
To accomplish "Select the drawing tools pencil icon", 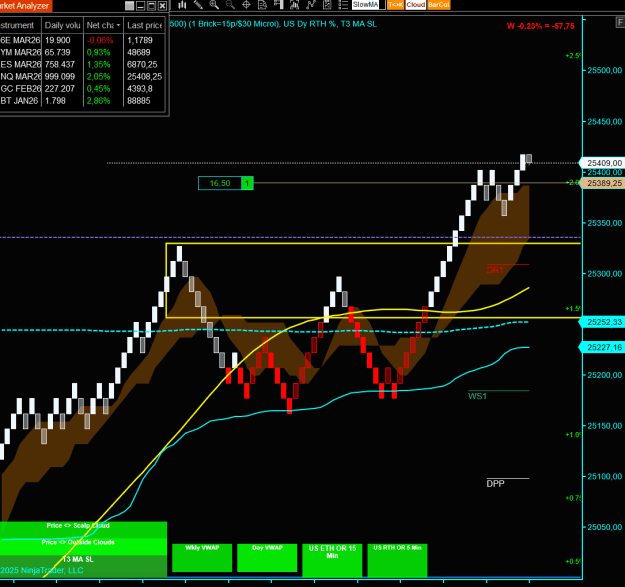I will tap(198, 5).
